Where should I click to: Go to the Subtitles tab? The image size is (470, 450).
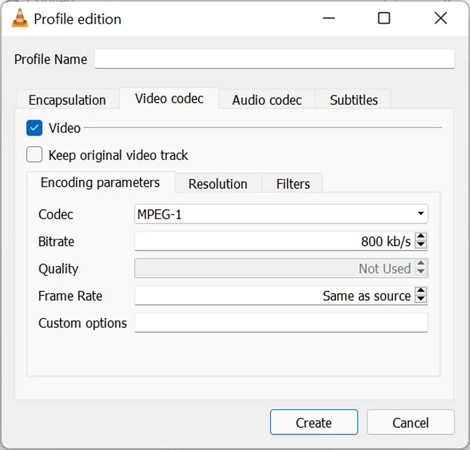[354, 100]
